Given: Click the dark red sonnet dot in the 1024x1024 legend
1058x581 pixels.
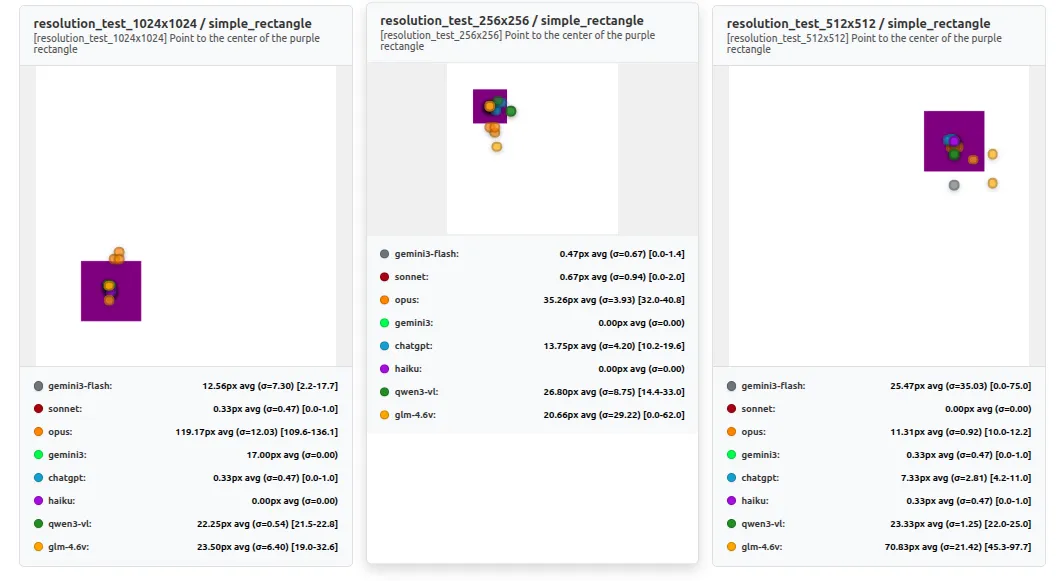Looking at the screenshot, I should pos(38,409).
